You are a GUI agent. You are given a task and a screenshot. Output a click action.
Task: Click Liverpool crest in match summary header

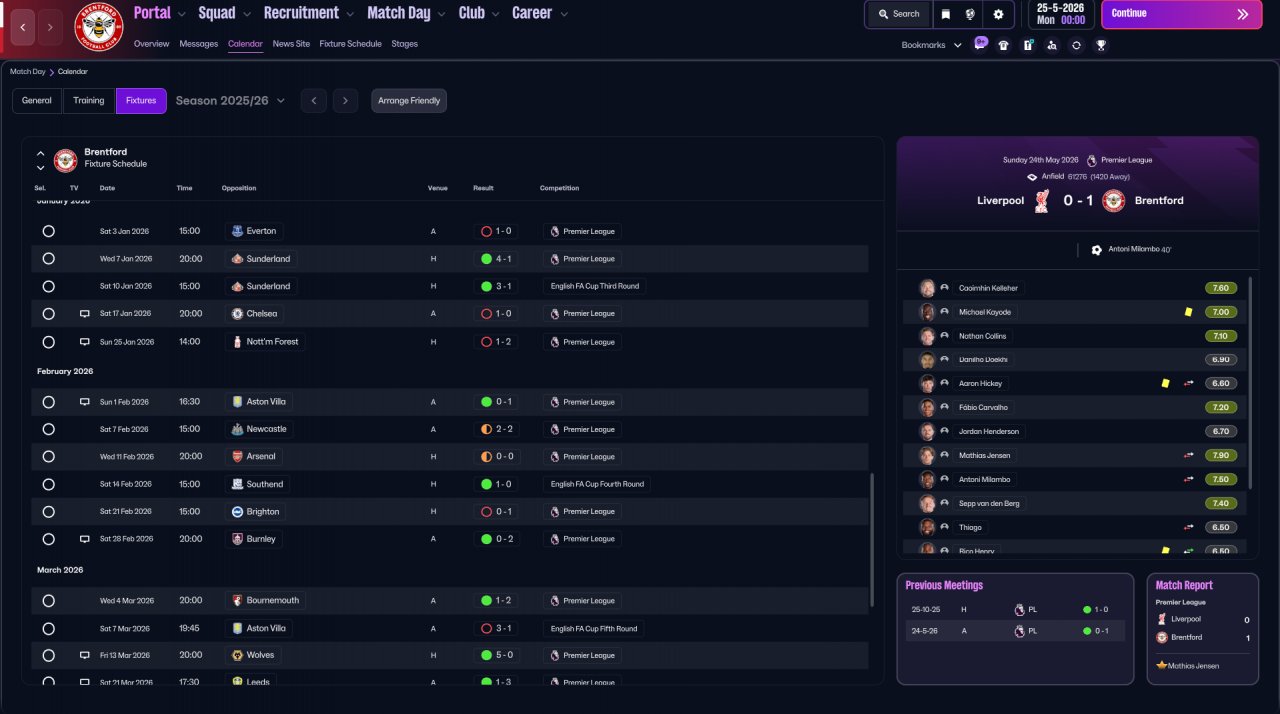[1041, 201]
